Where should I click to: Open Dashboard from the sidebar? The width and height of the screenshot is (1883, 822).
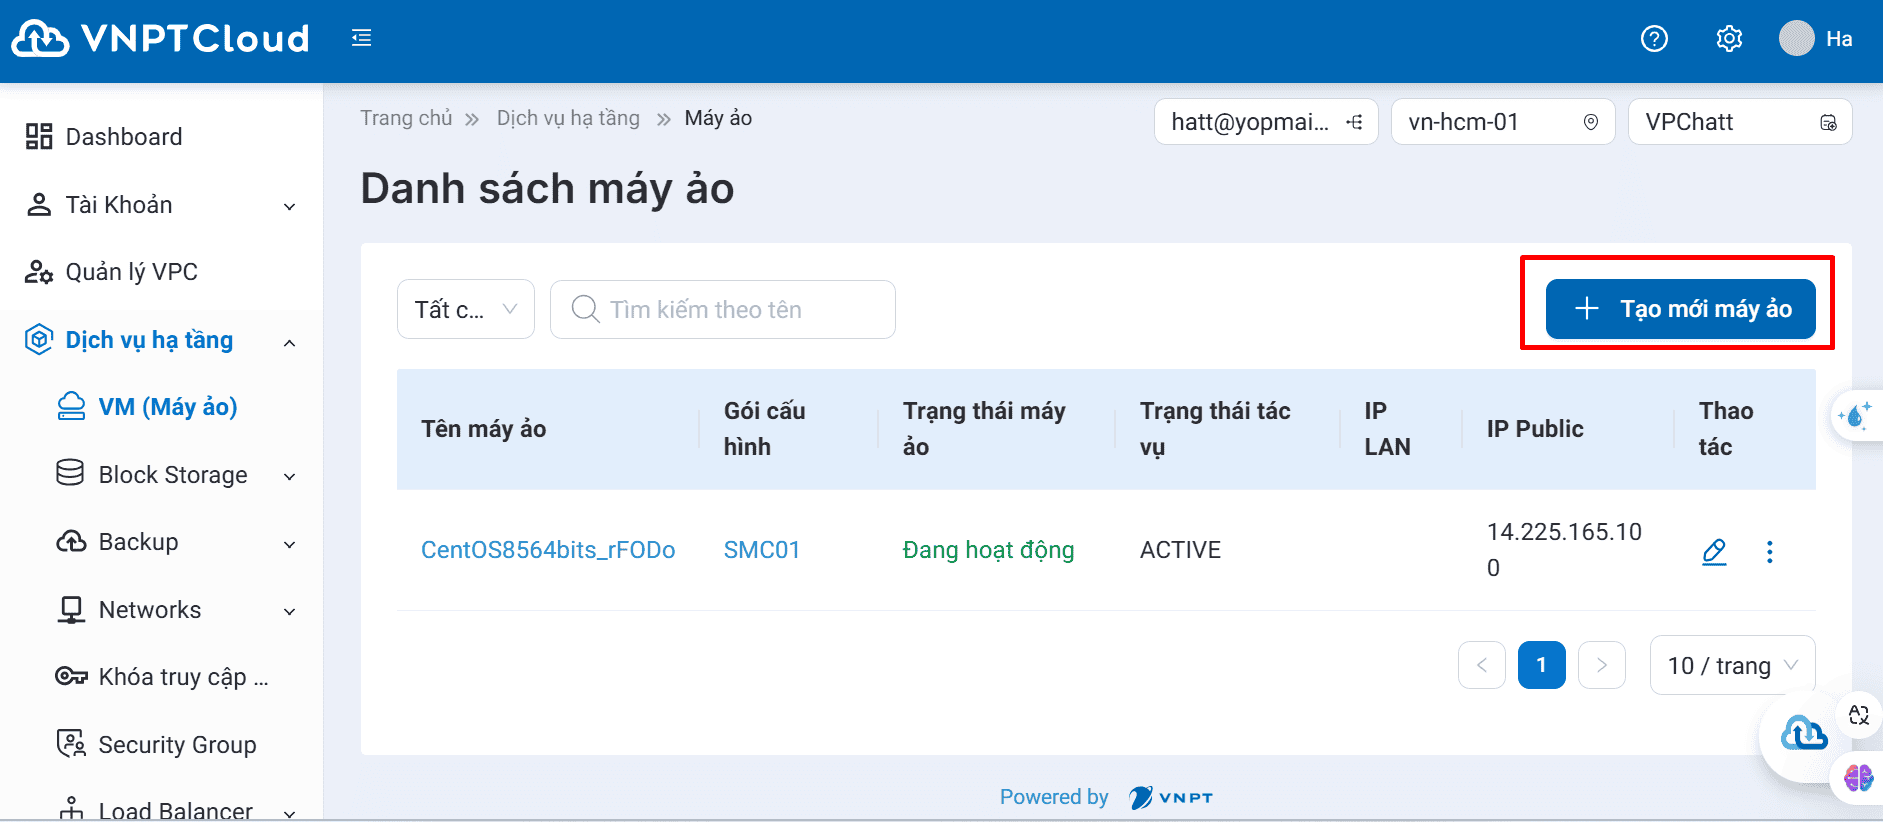click(123, 137)
